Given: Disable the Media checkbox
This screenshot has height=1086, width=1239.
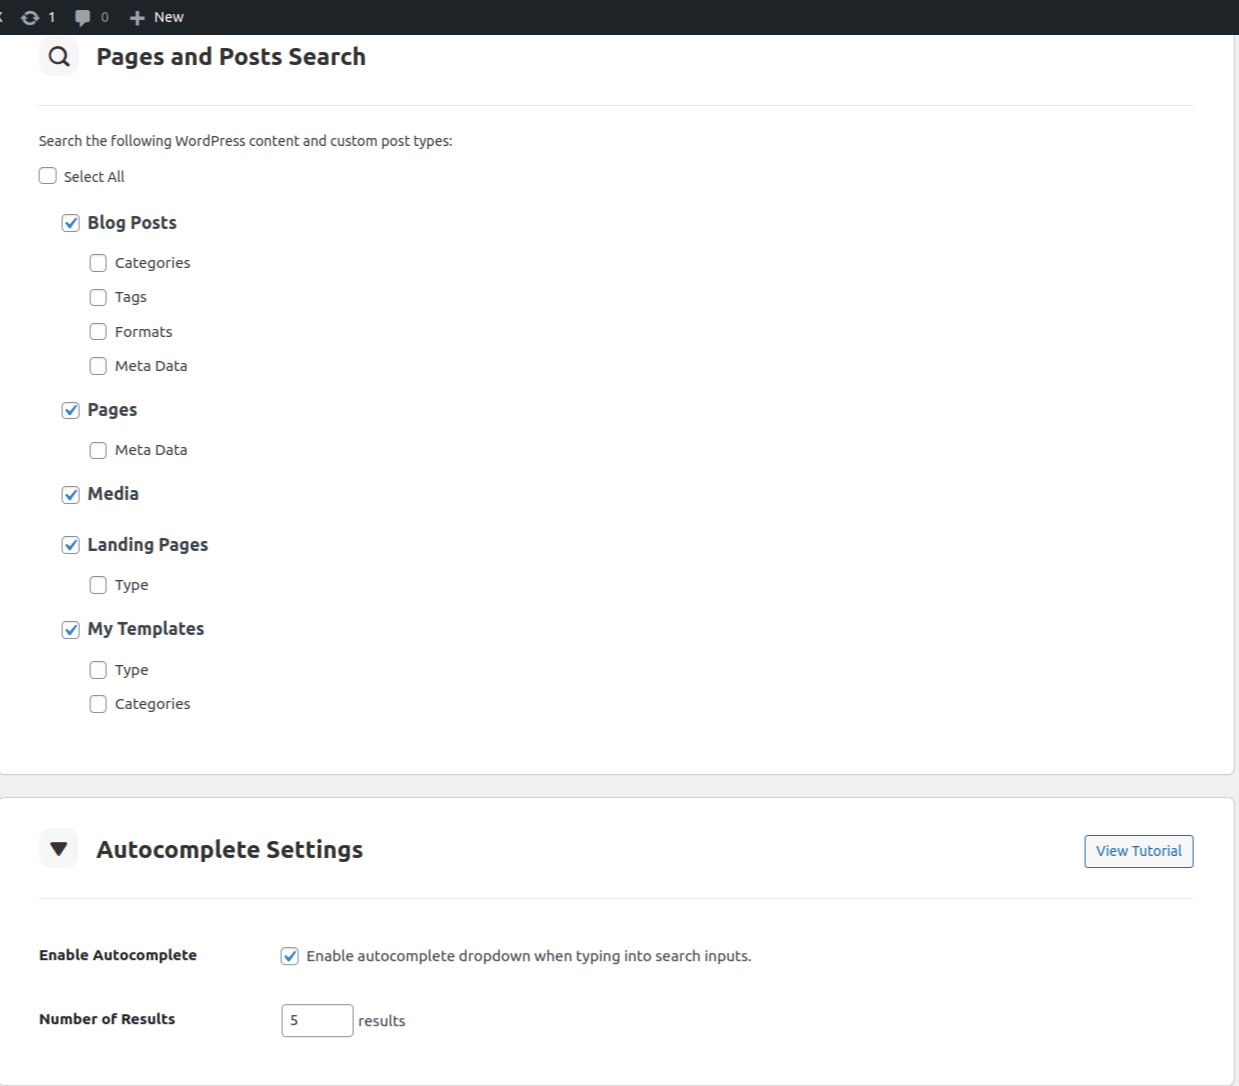Looking at the screenshot, I should [x=71, y=494].
